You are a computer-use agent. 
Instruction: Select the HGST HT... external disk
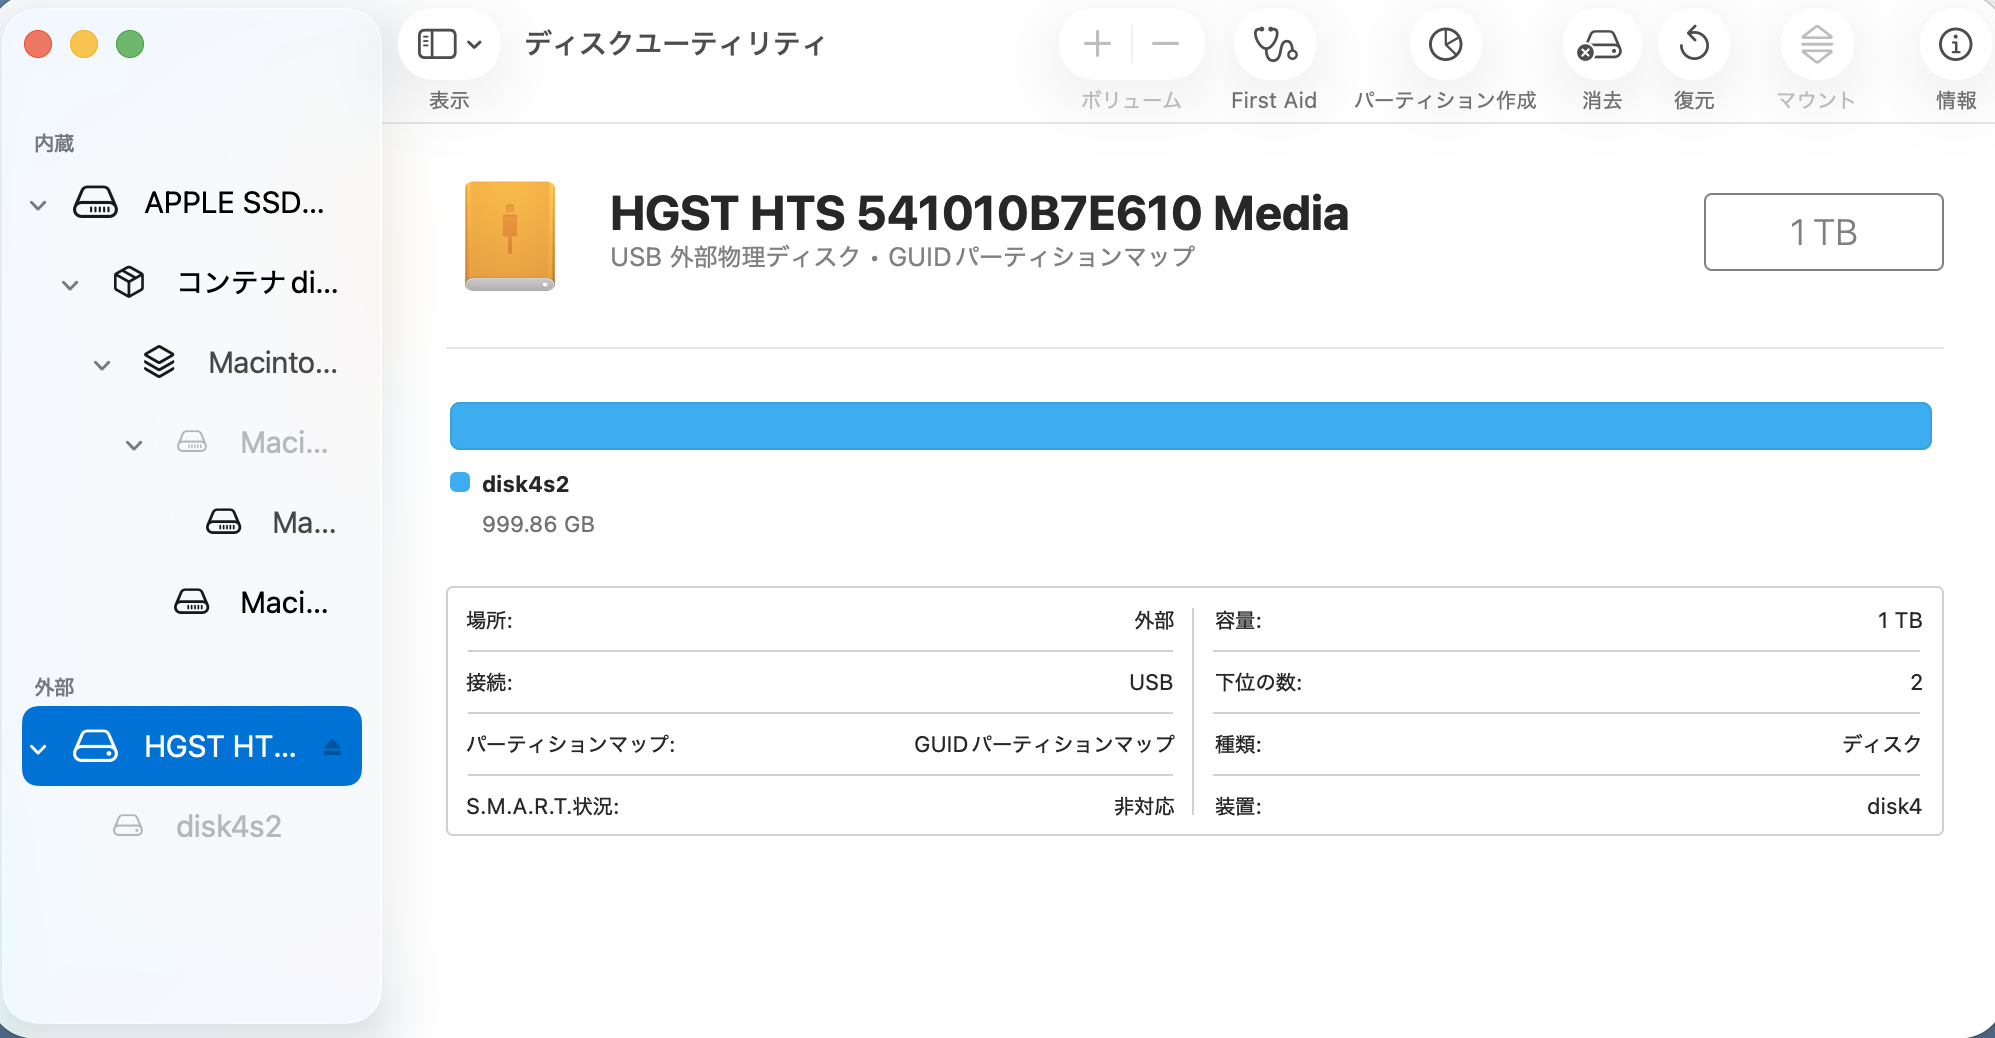(x=192, y=746)
